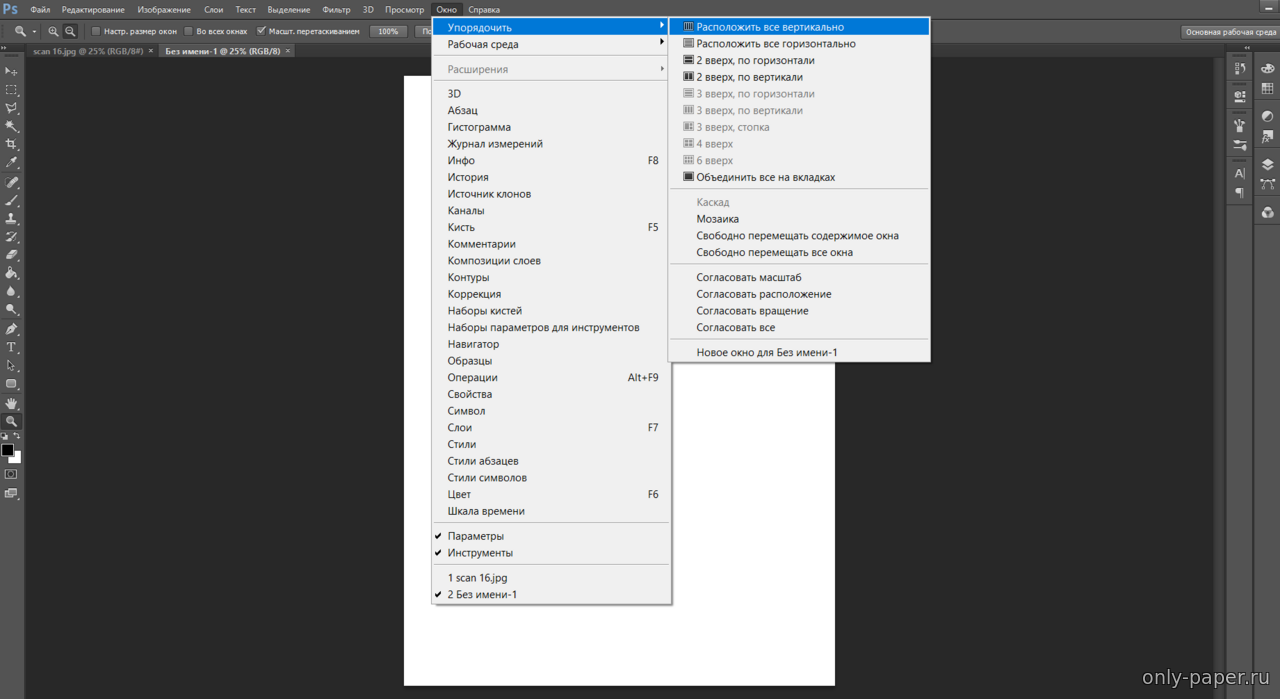The height and width of the screenshot is (699, 1280).
Task: Switch to 'scan 16.jpg' document tab
Action: [x=88, y=50]
